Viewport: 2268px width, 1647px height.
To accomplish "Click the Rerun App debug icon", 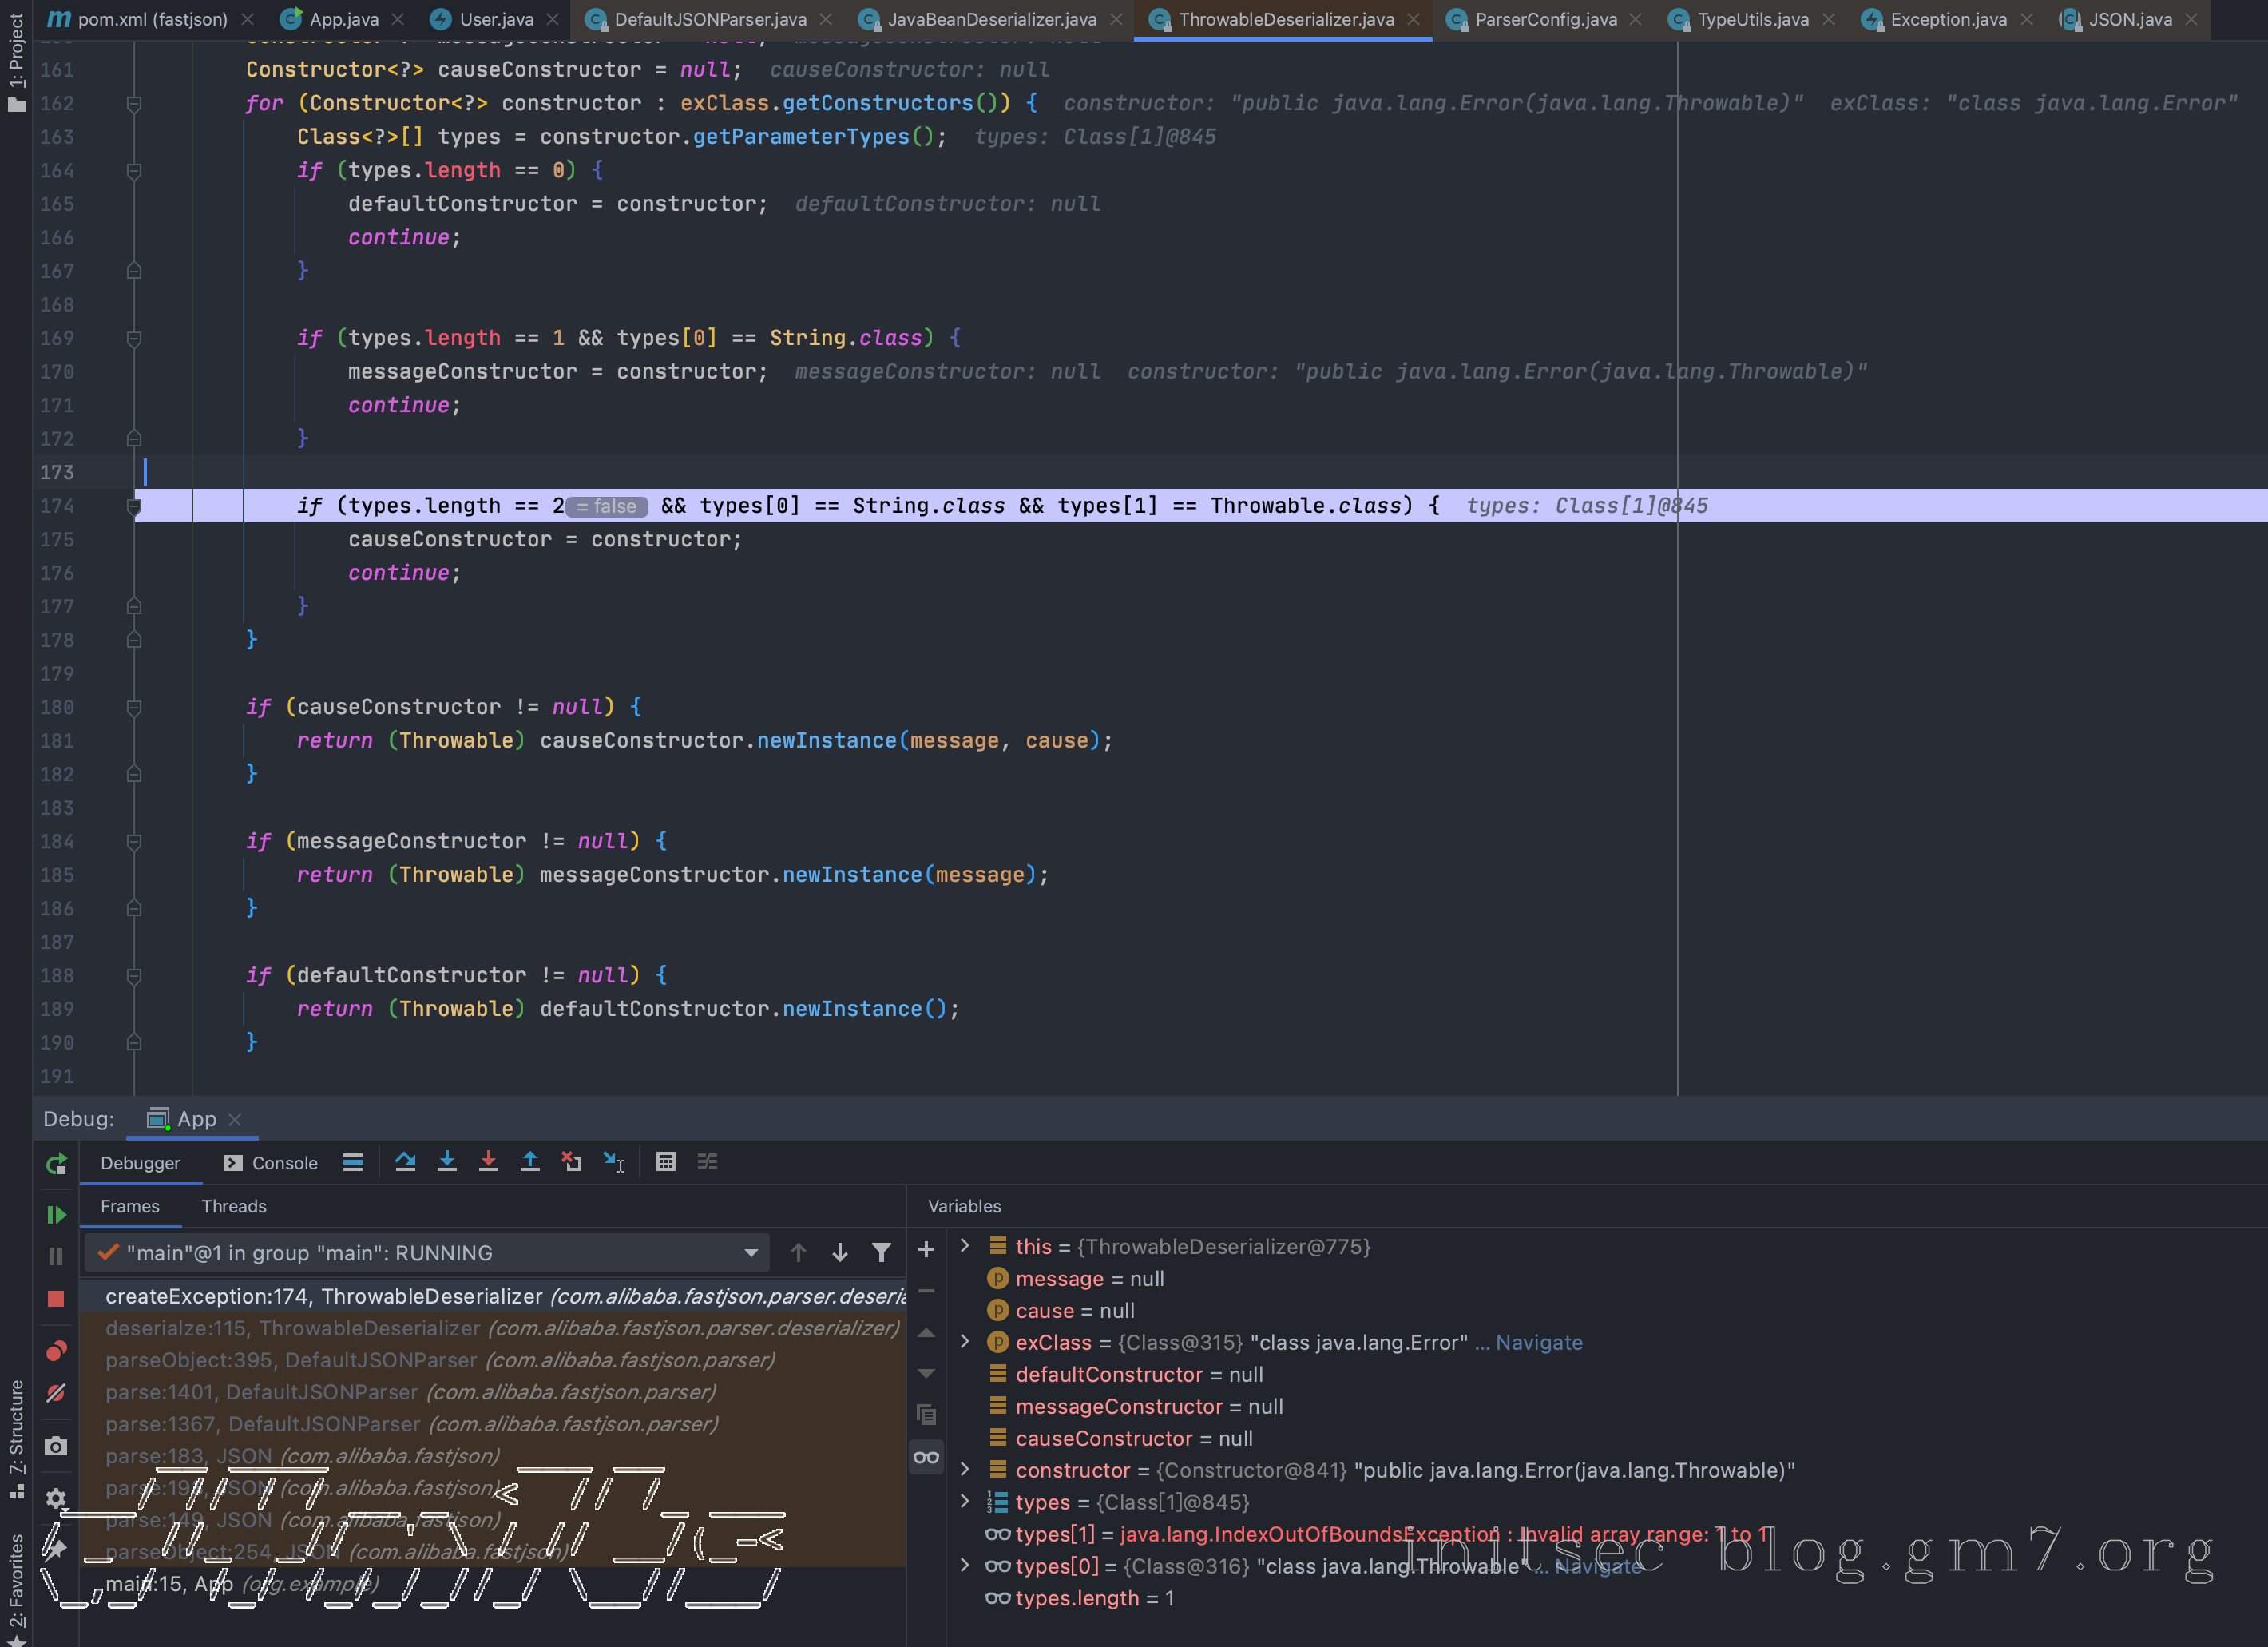I will [x=56, y=1164].
